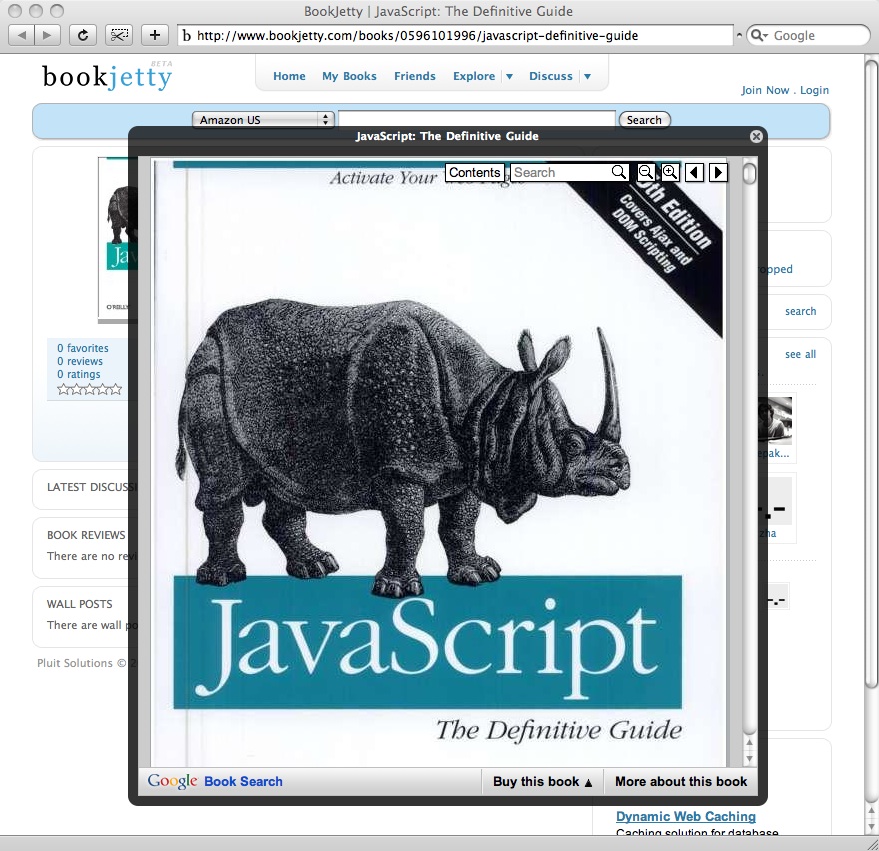Zoom in on the book preview
The width and height of the screenshot is (879, 851).
click(670, 172)
